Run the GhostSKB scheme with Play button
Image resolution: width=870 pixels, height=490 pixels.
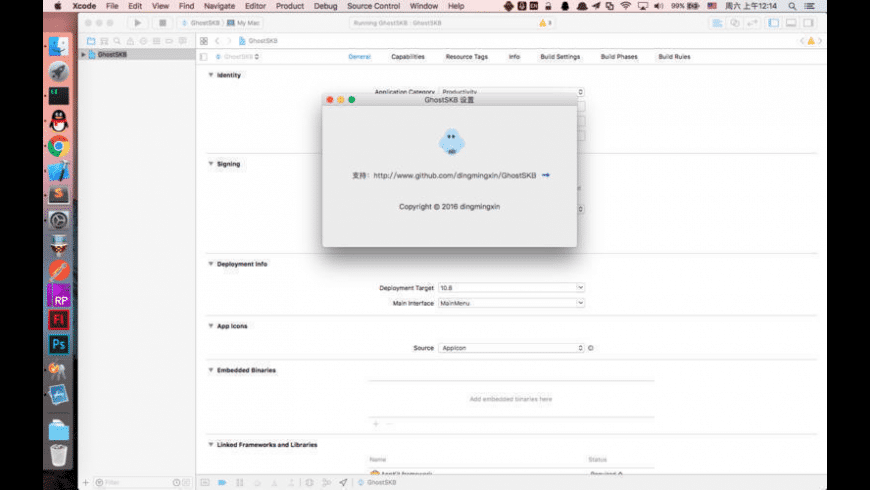[138, 23]
